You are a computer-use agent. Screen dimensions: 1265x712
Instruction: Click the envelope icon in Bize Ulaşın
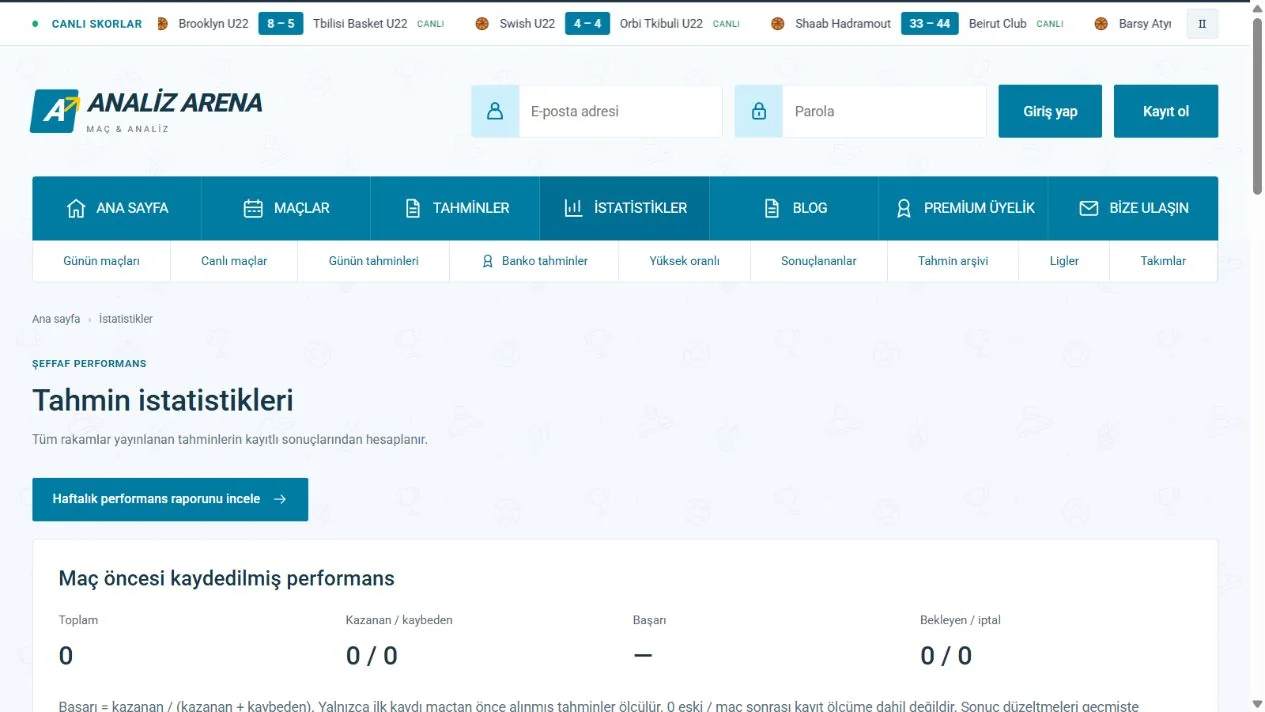[x=1089, y=208]
